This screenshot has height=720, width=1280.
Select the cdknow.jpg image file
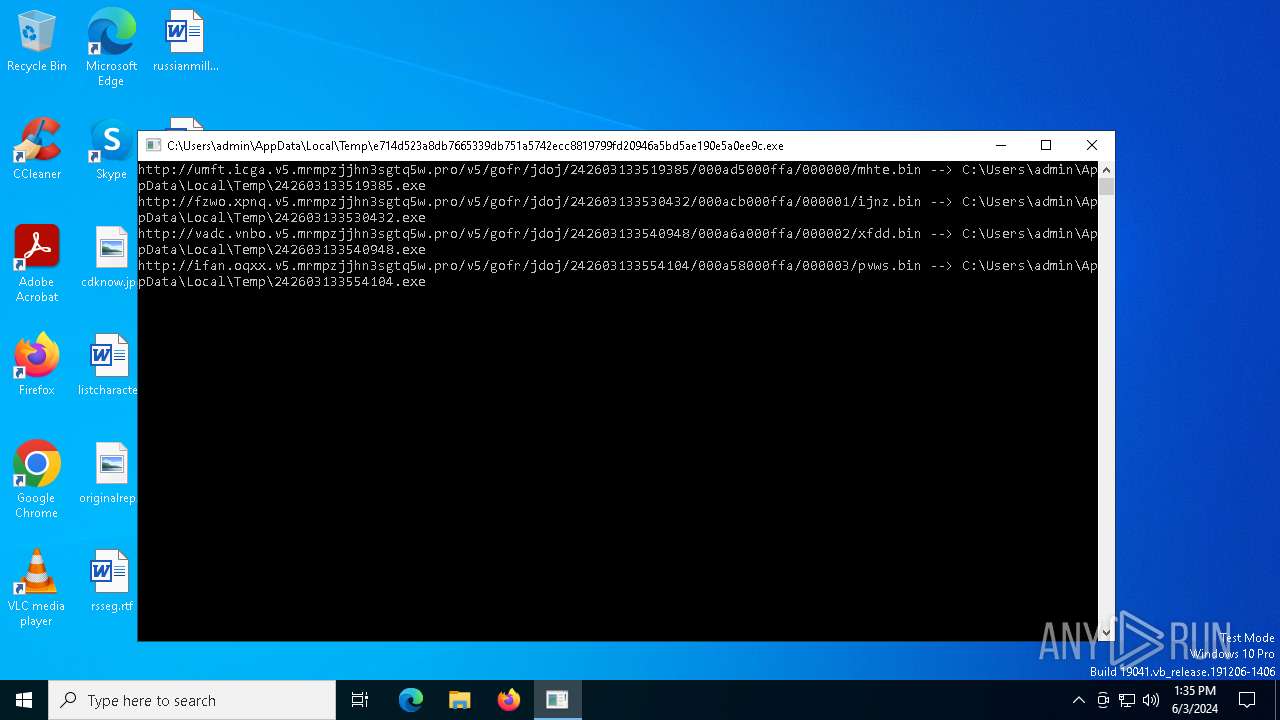109,258
